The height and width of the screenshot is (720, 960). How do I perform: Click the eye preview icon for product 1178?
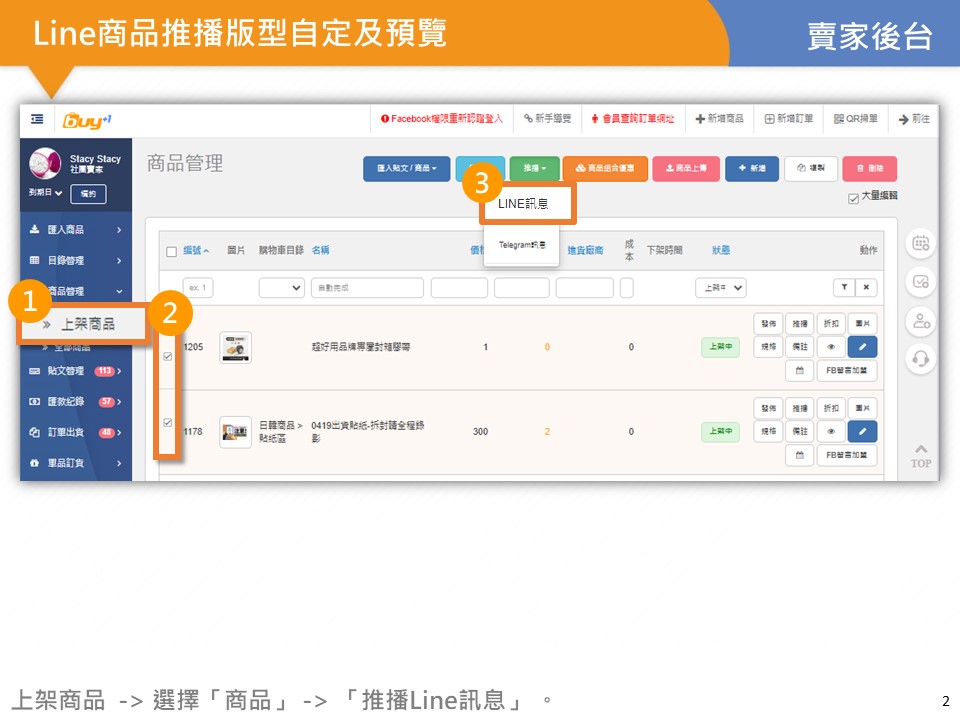pyautogui.click(x=830, y=432)
